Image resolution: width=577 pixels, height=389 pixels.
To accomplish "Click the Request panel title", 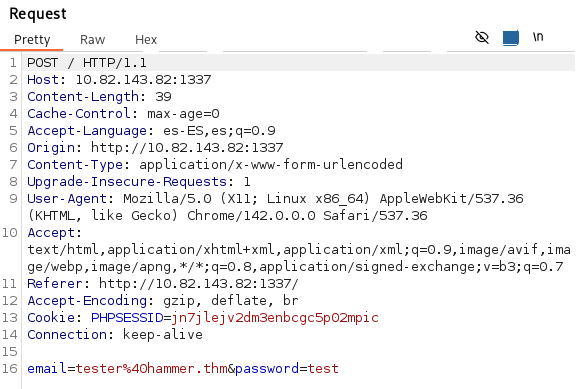I will coord(38,14).
